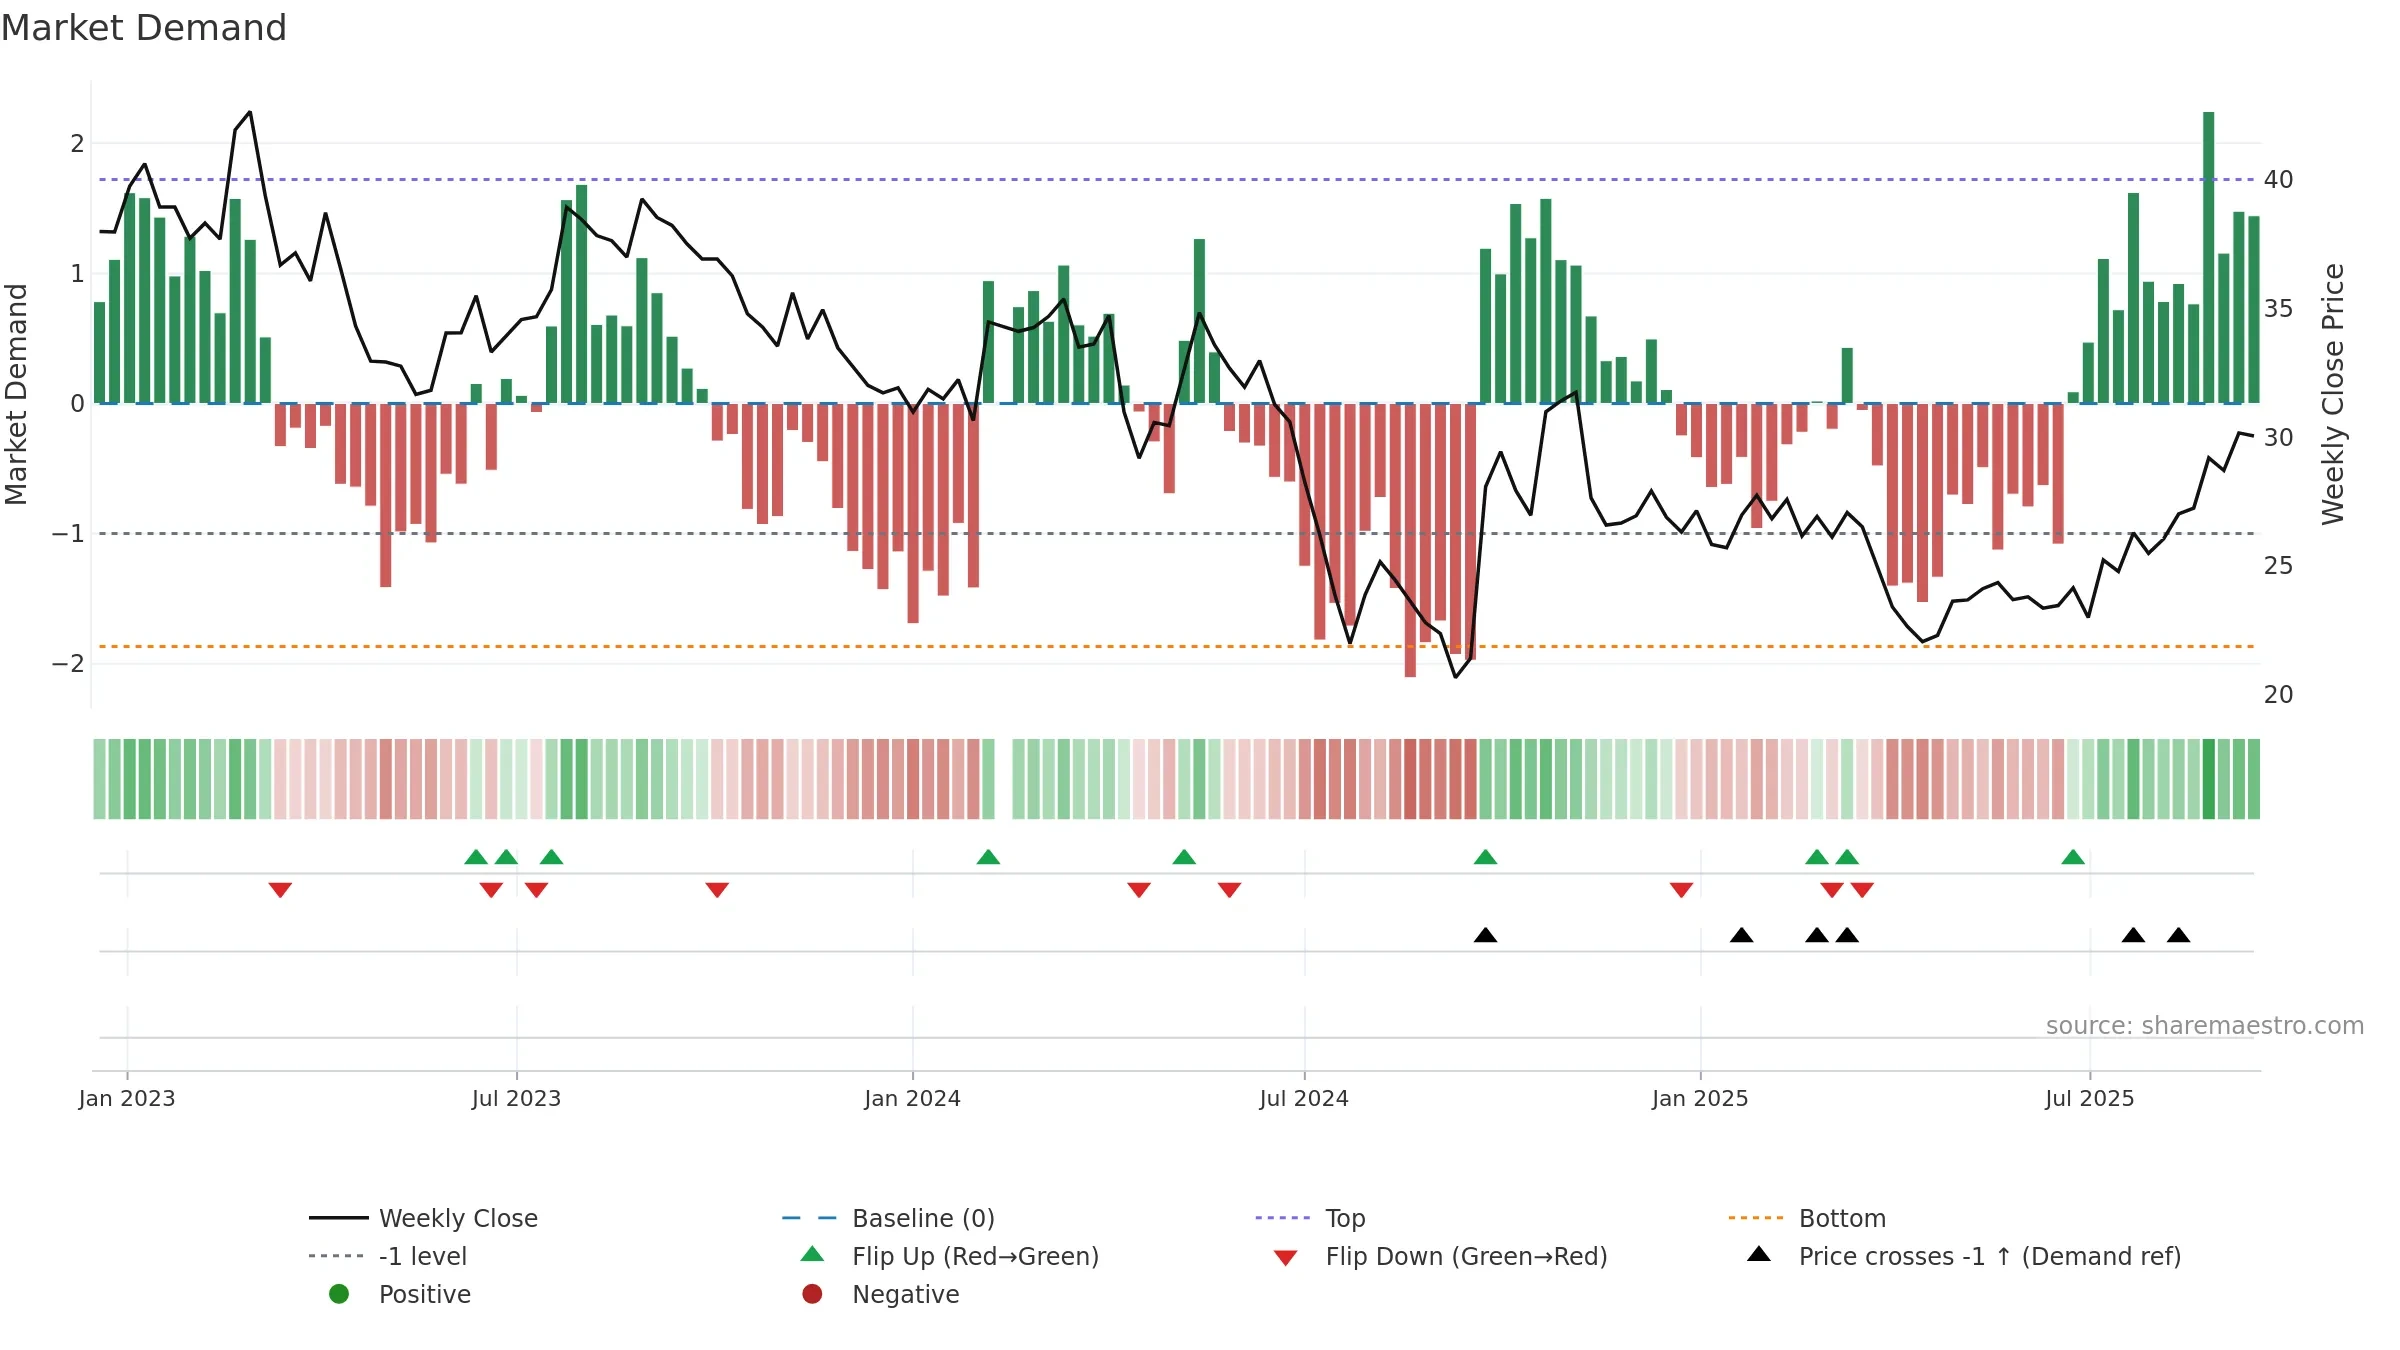Toggle the 'Flip Down (Green→Red)' legend label
The height and width of the screenshot is (1350, 2400).
(x=1466, y=1256)
